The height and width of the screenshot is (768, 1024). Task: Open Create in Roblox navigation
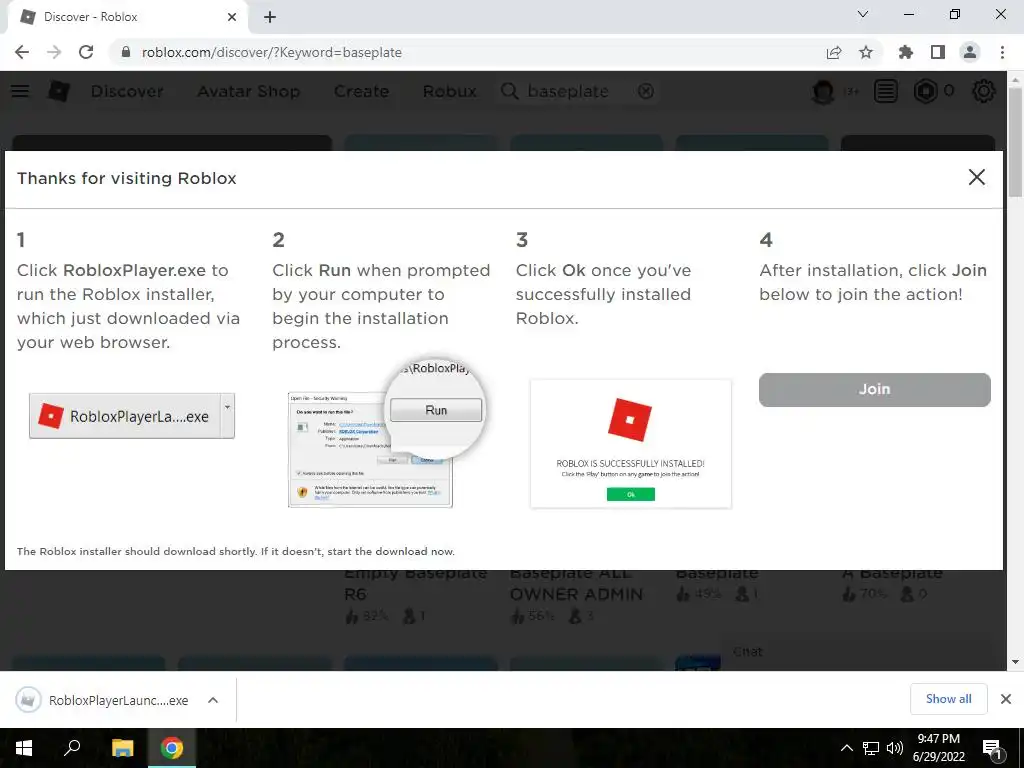coord(362,91)
